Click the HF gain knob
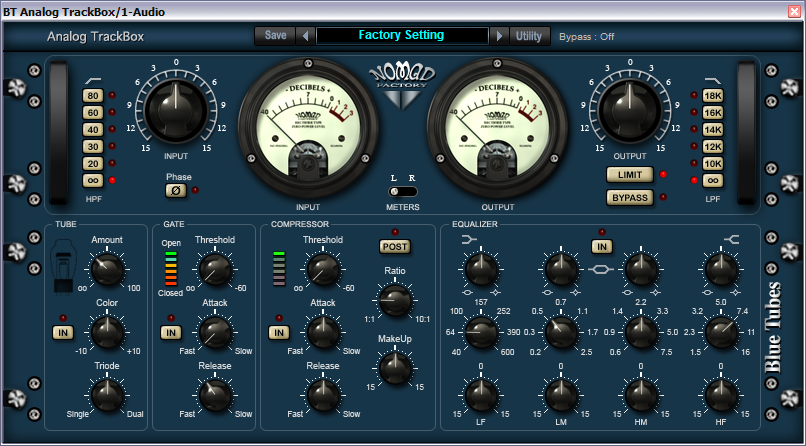Viewport: 806px width, 446px height. [x=721, y=395]
